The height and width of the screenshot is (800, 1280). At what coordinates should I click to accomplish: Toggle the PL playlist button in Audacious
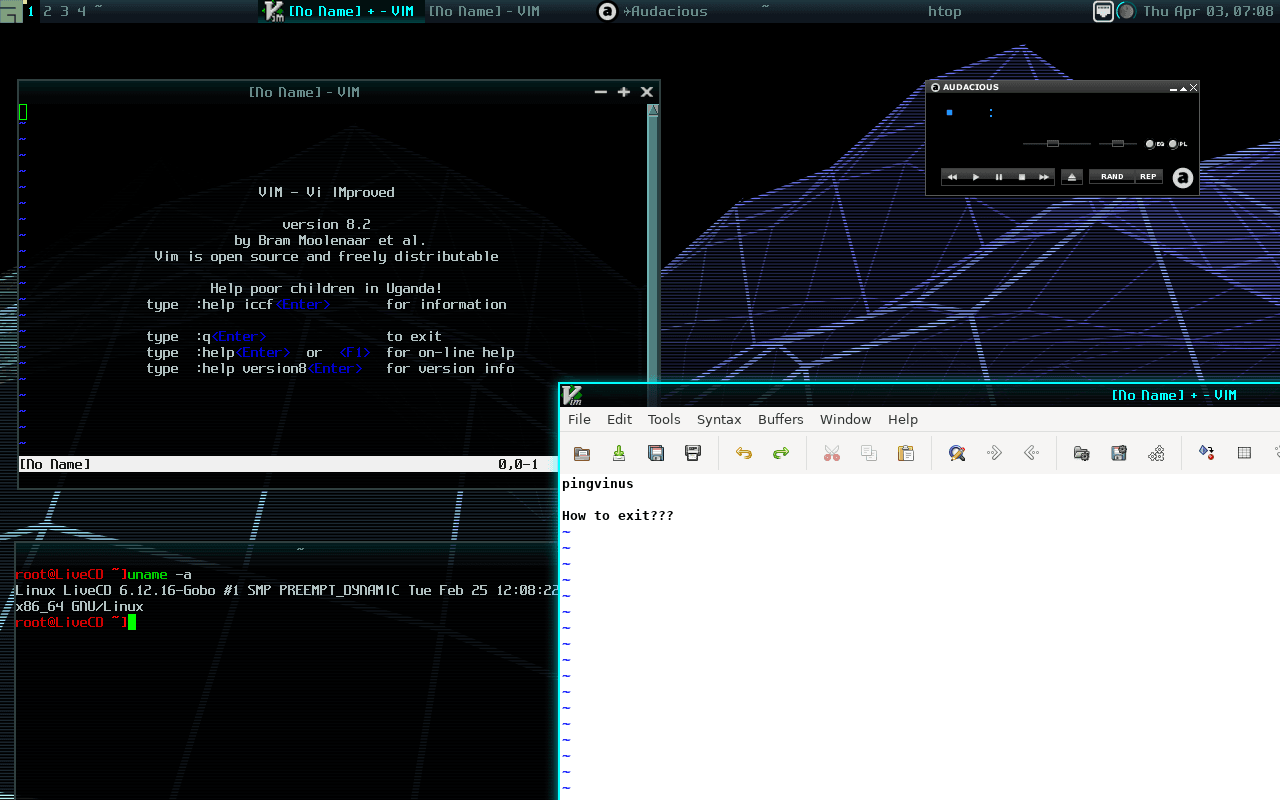coord(1178,144)
